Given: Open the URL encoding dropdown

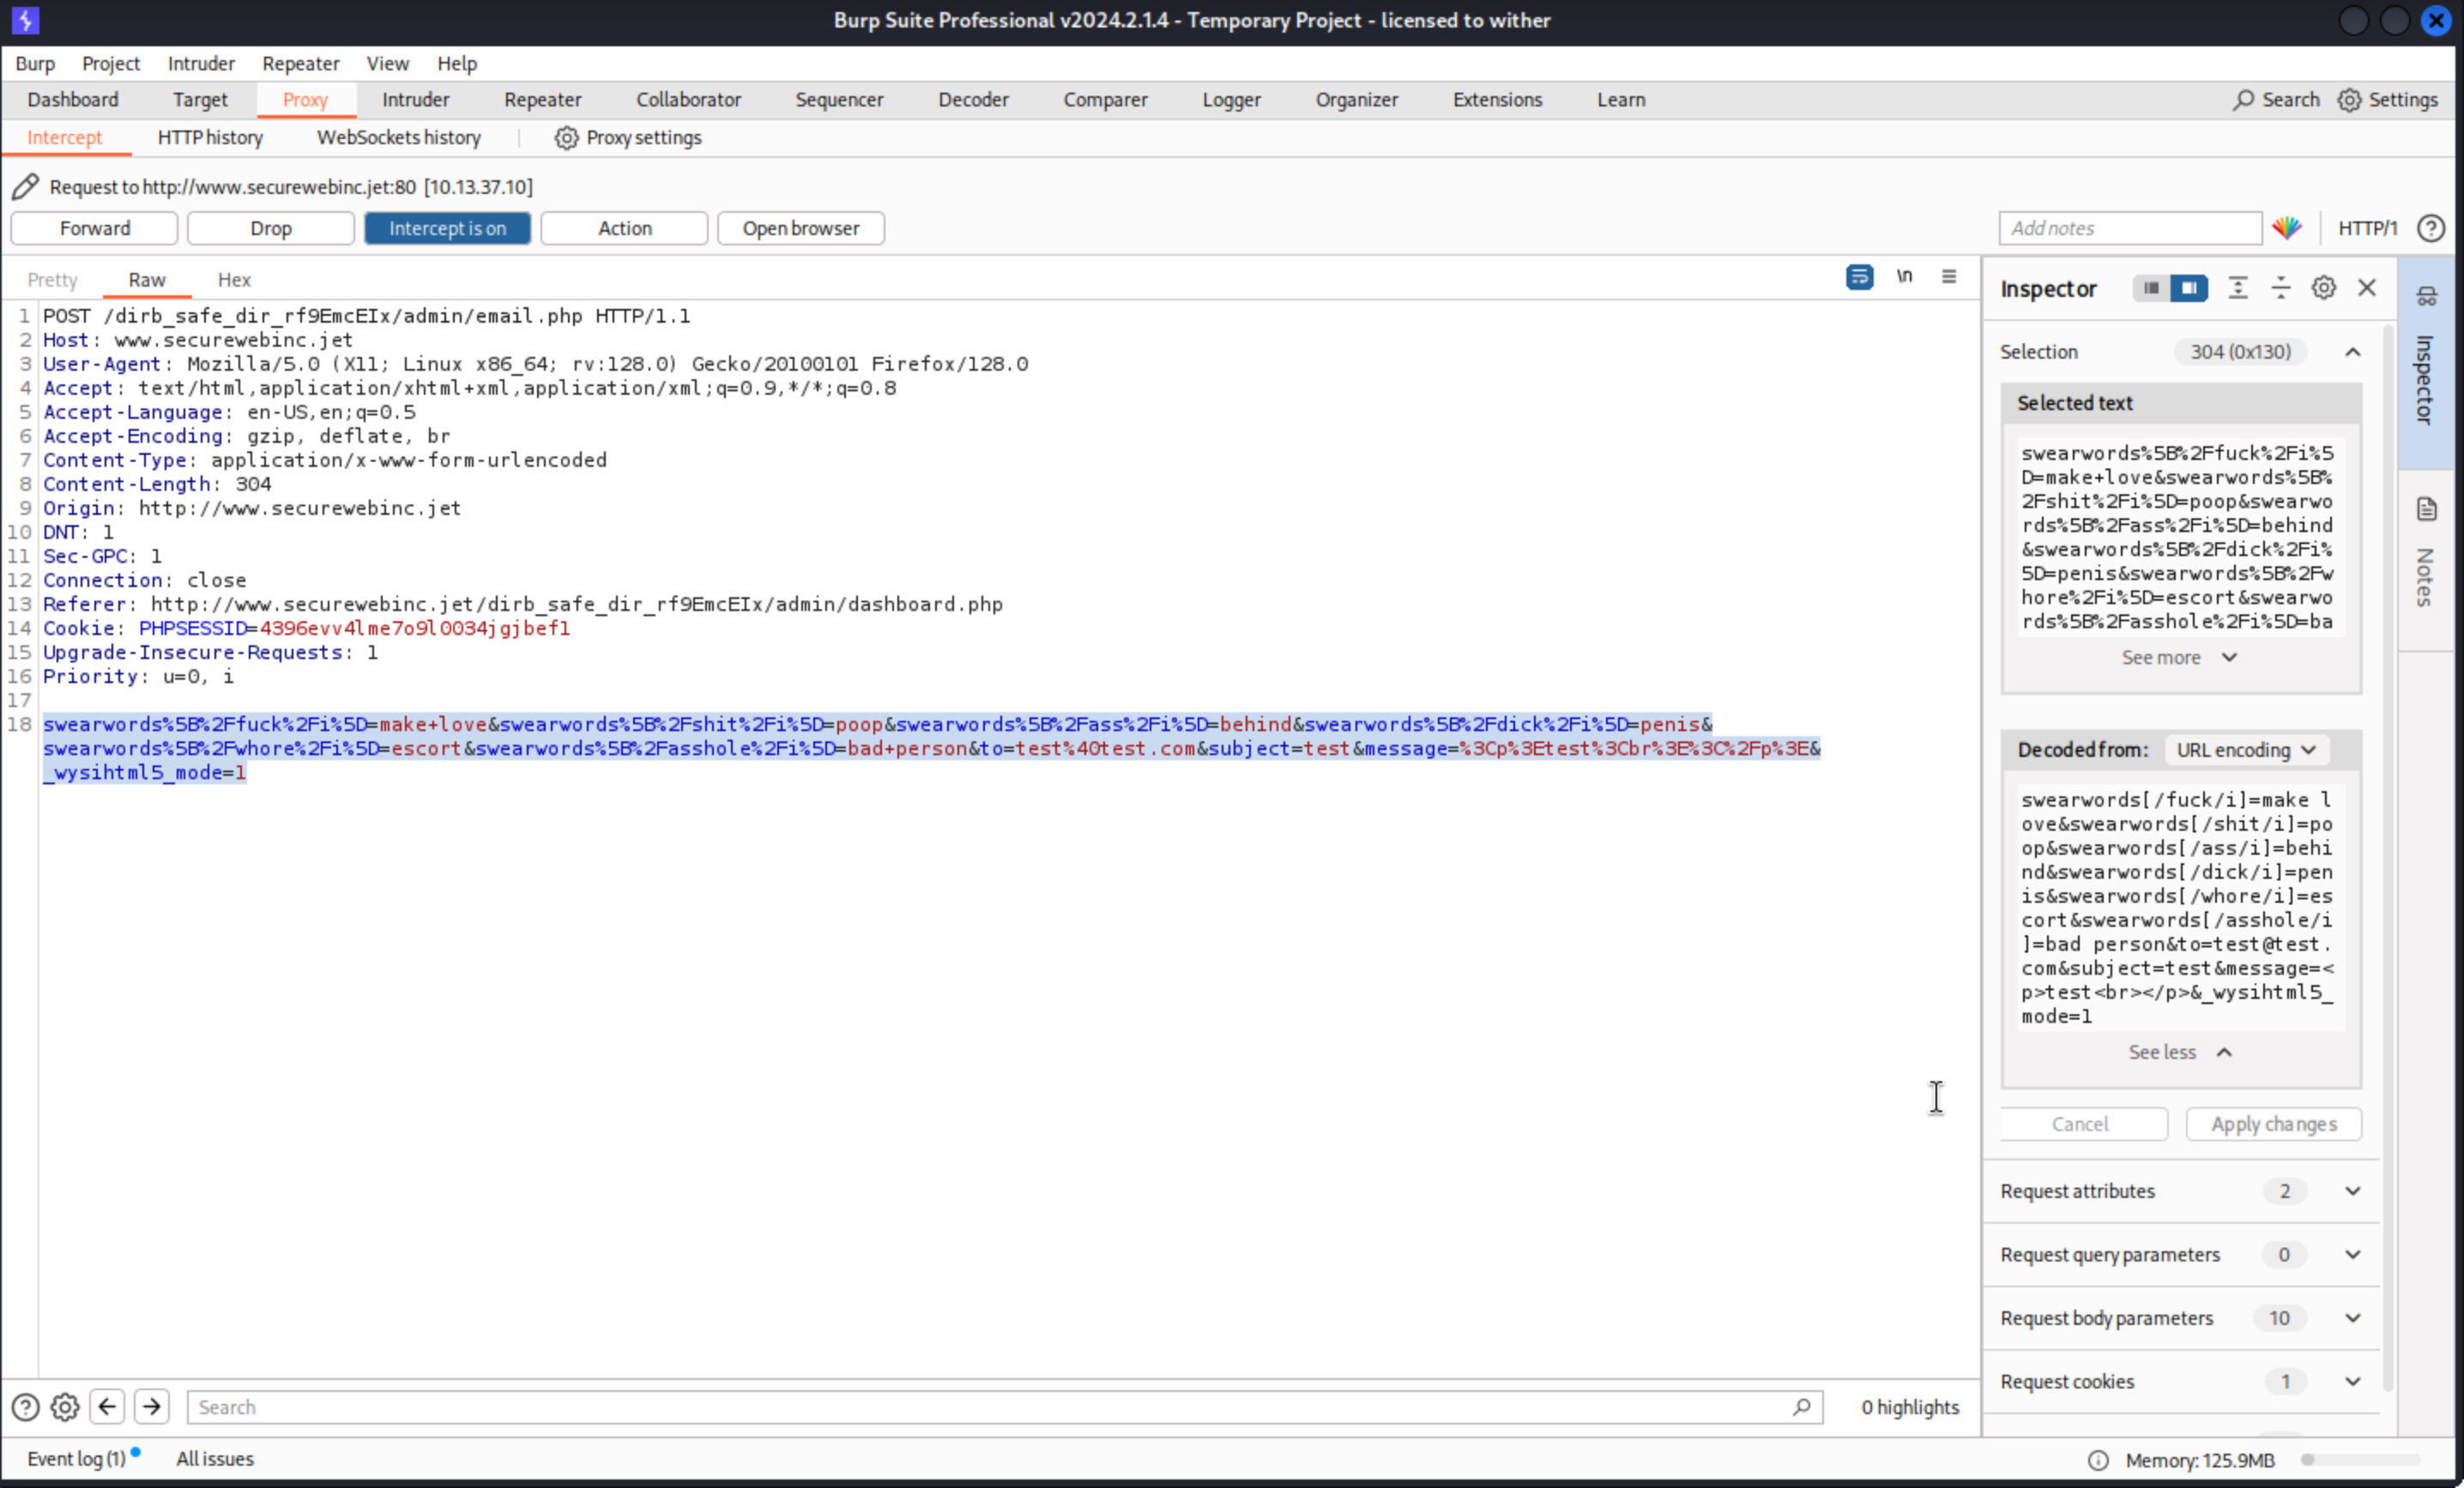Looking at the screenshot, I should 2245,750.
